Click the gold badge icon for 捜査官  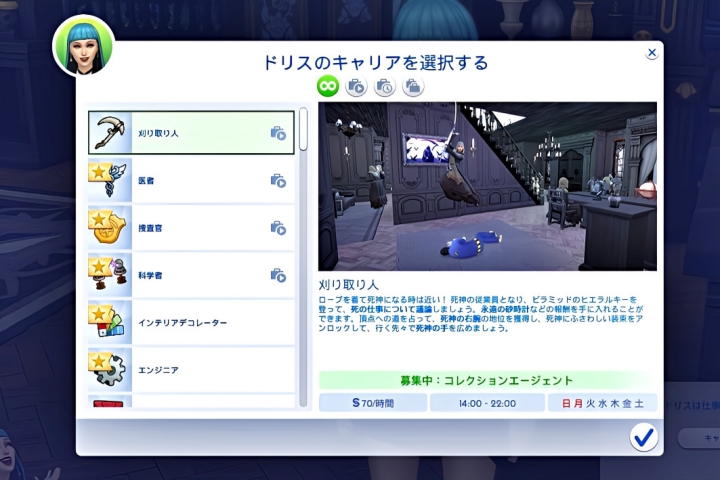click(109, 228)
